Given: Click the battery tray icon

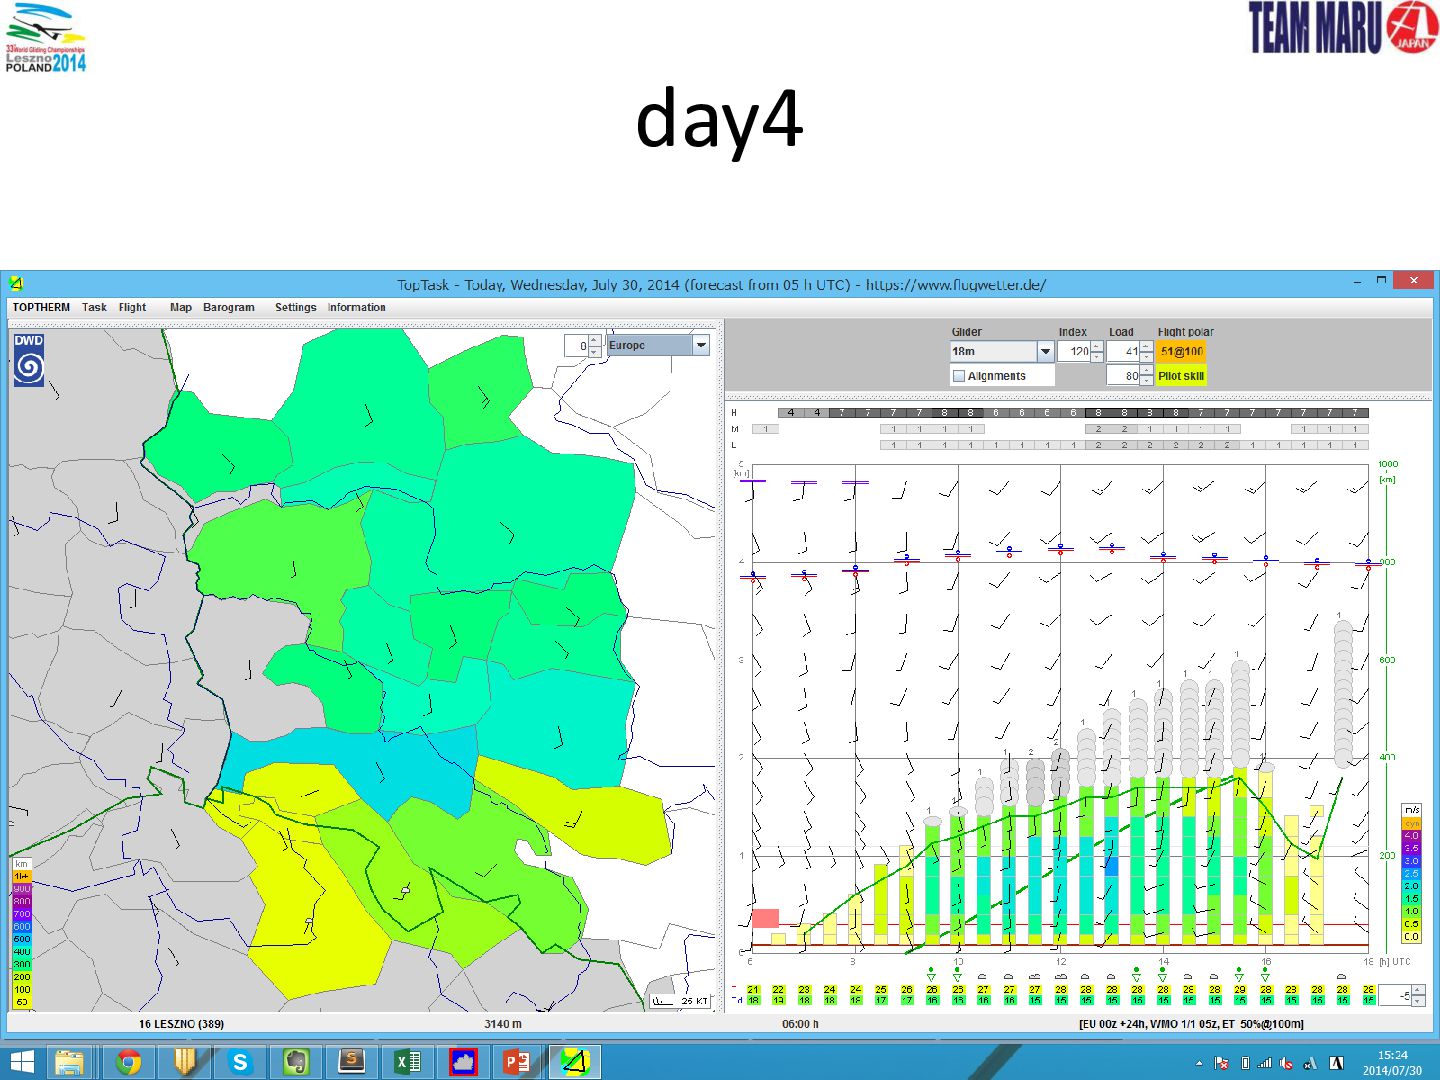Looking at the screenshot, I should pyautogui.click(x=1245, y=1063).
